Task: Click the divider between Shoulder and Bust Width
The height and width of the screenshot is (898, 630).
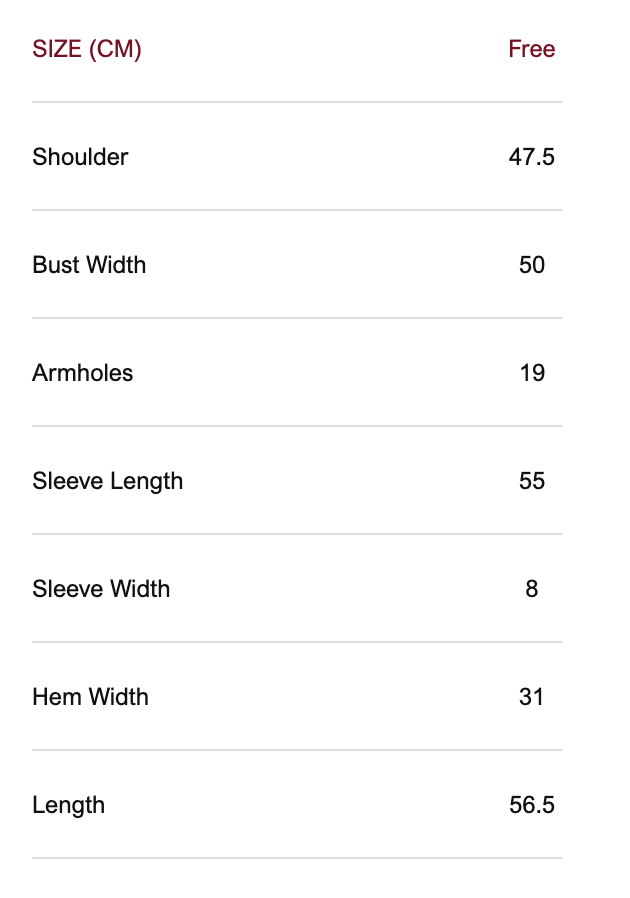Action: coord(297,210)
